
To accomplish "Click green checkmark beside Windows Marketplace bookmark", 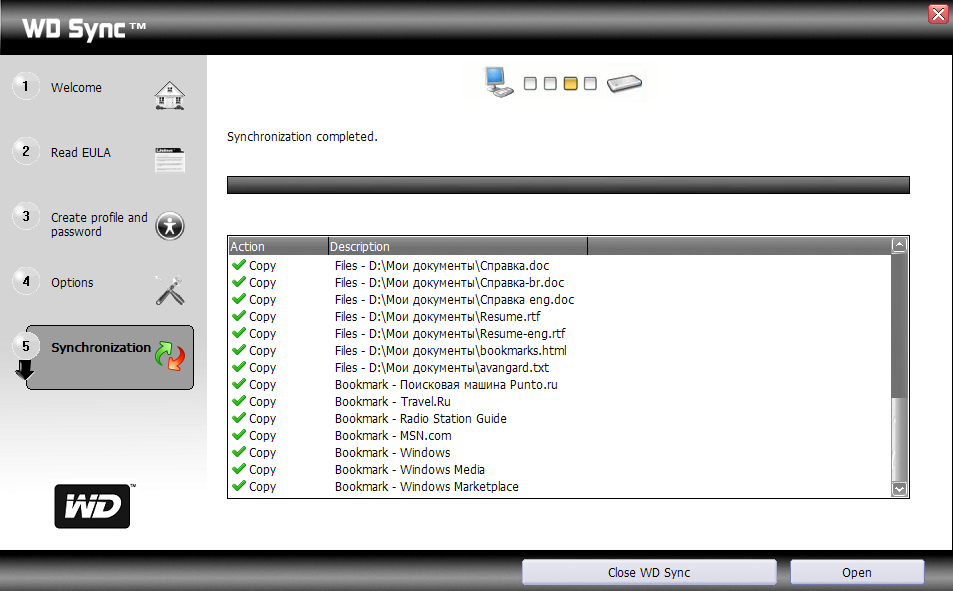I will pos(239,486).
